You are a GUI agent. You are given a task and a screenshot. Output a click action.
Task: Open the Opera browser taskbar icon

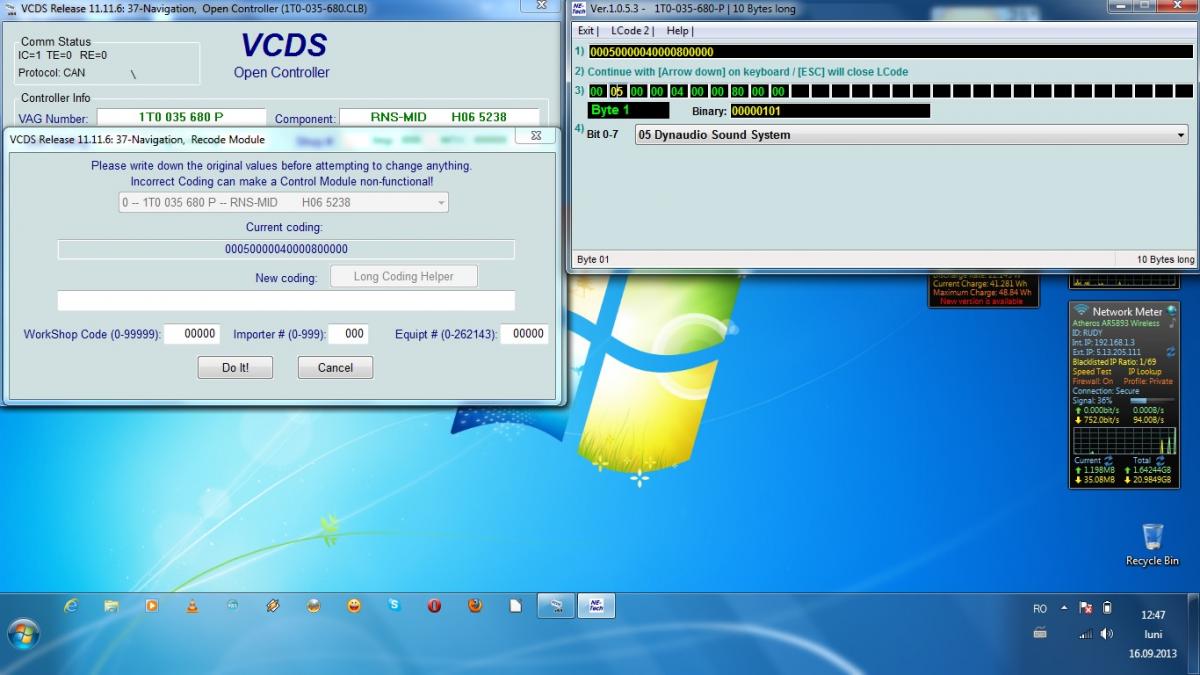(434, 606)
